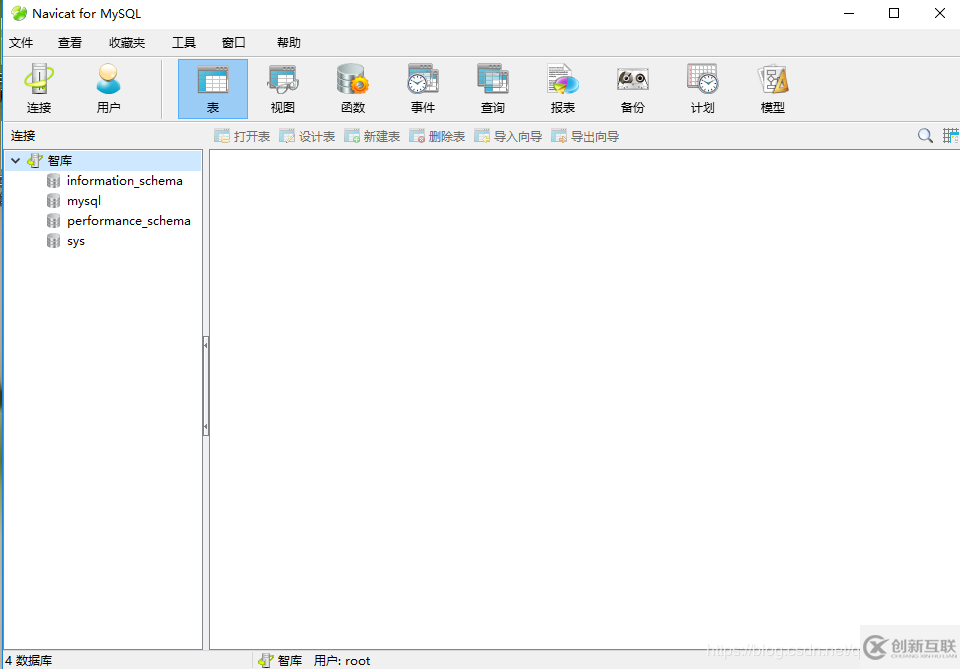This screenshot has height=669, width=960.
Task: Launch the 导入向导 import wizard
Action: click(508, 135)
